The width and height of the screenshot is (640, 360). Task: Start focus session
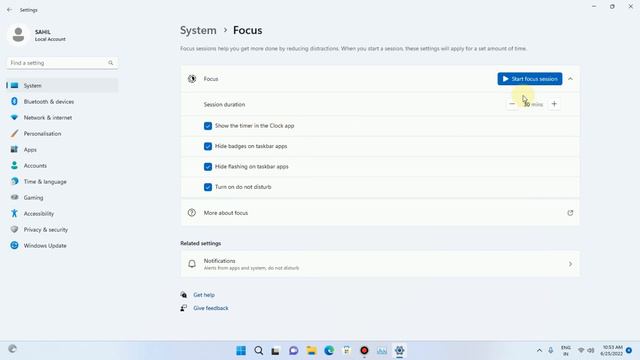529,79
